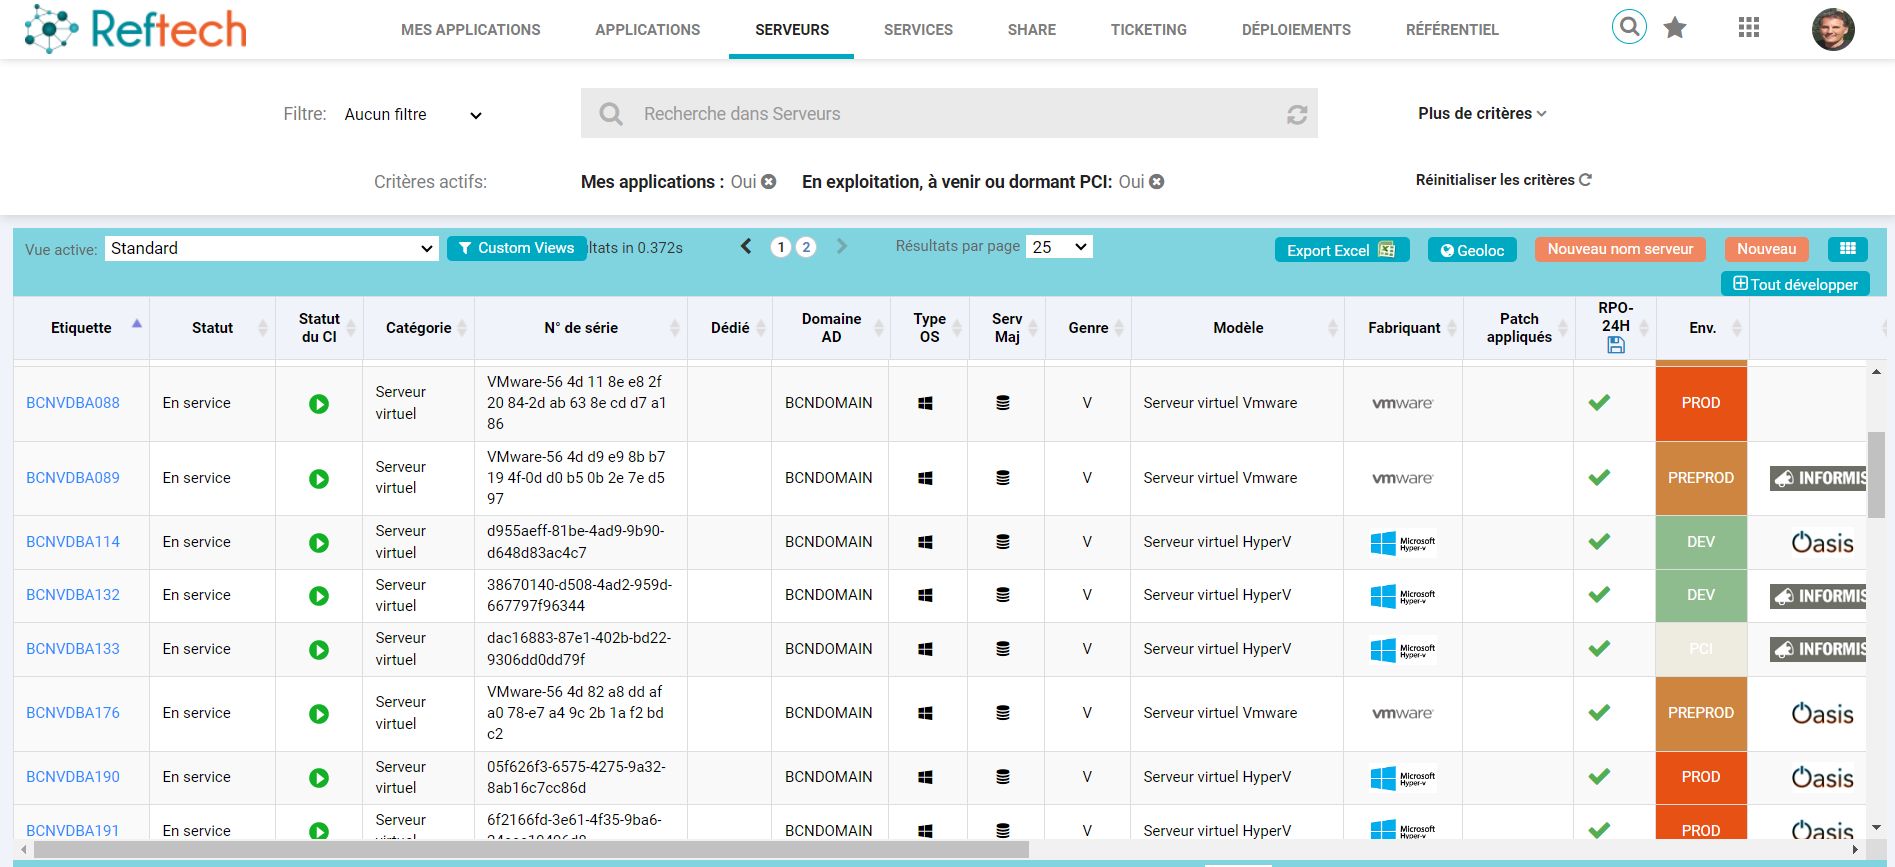
Task: Click the horizontal scrollbar under the table
Action: (x=530, y=850)
